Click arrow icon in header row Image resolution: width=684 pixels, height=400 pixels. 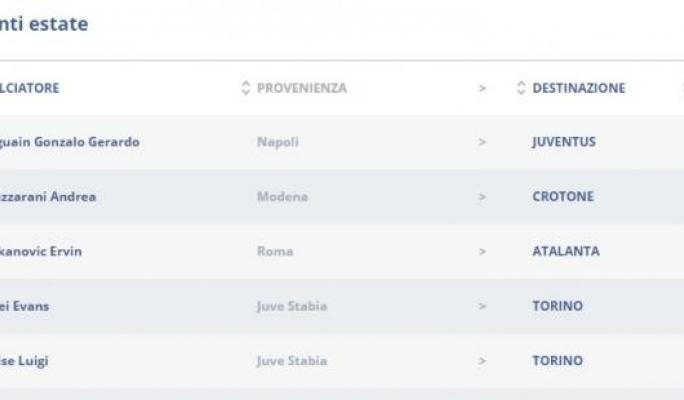point(482,89)
